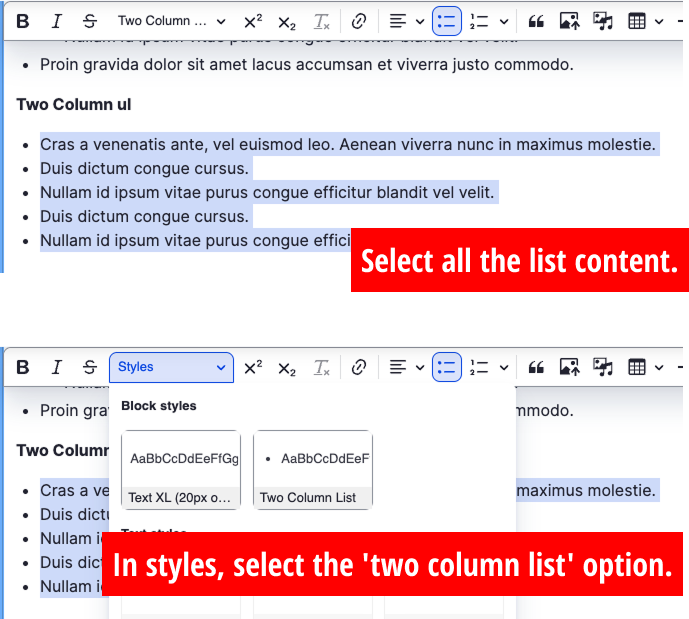Image resolution: width=689 pixels, height=619 pixels.
Task: Close the open Styles dropdown
Action: tap(171, 367)
